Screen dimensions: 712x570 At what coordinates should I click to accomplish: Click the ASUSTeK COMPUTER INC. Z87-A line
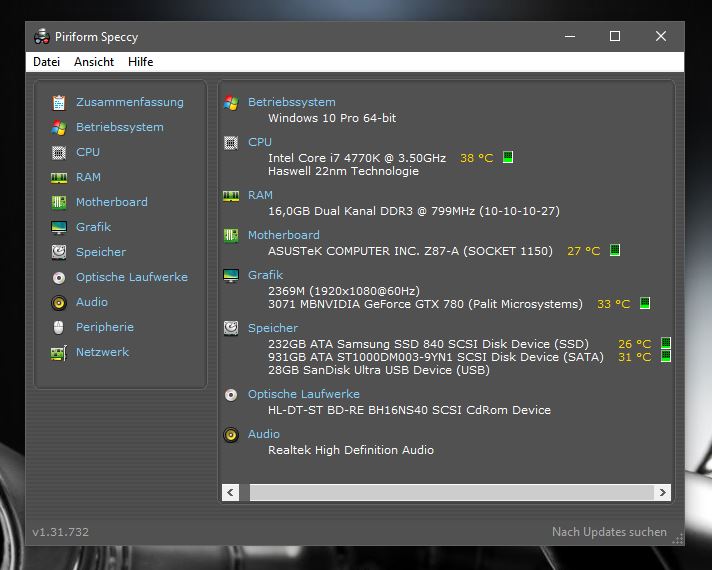click(410, 251)
